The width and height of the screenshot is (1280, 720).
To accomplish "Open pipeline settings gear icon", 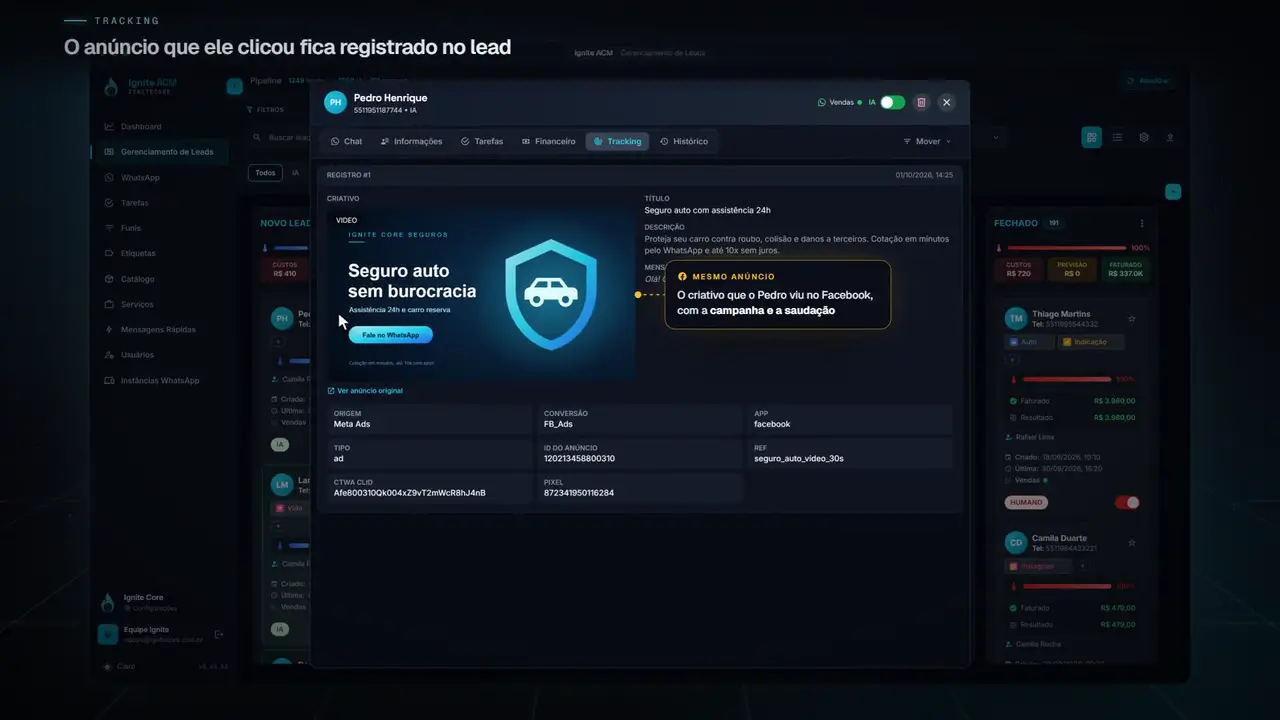I will [1144, 137].
